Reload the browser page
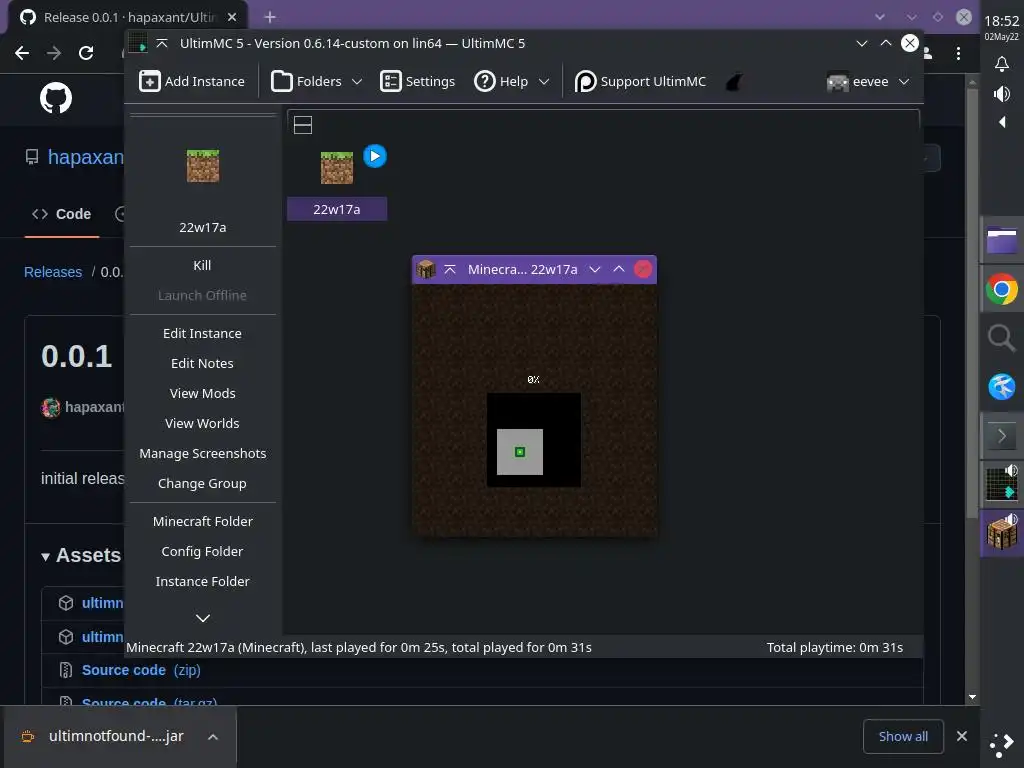The height and width of the screenshot is (768, 1024). [86, 53]
